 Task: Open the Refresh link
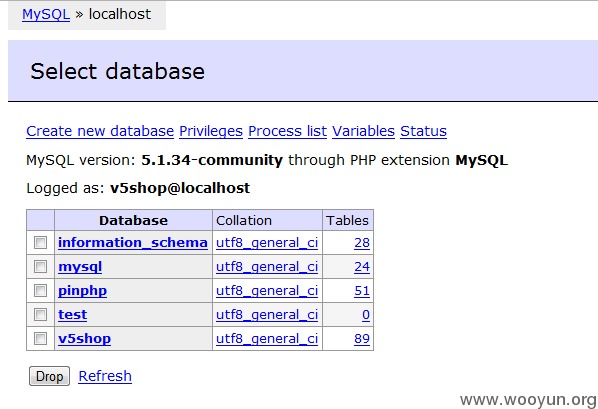pyautogui.click(x=105, y=376)
